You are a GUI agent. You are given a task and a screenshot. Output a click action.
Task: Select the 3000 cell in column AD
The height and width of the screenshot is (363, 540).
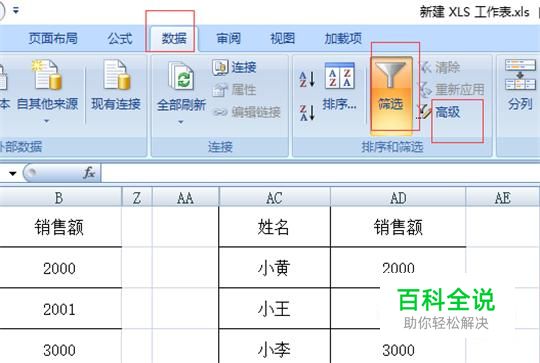398,348
